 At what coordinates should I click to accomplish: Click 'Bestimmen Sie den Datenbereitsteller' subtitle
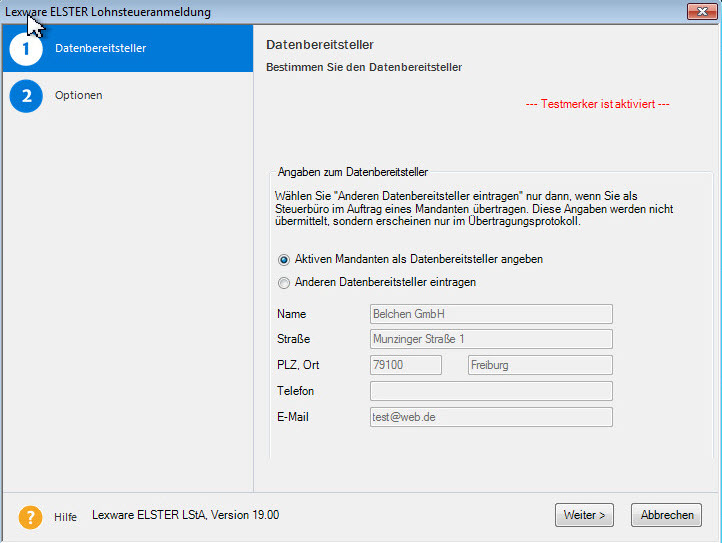tap(364, 67)
